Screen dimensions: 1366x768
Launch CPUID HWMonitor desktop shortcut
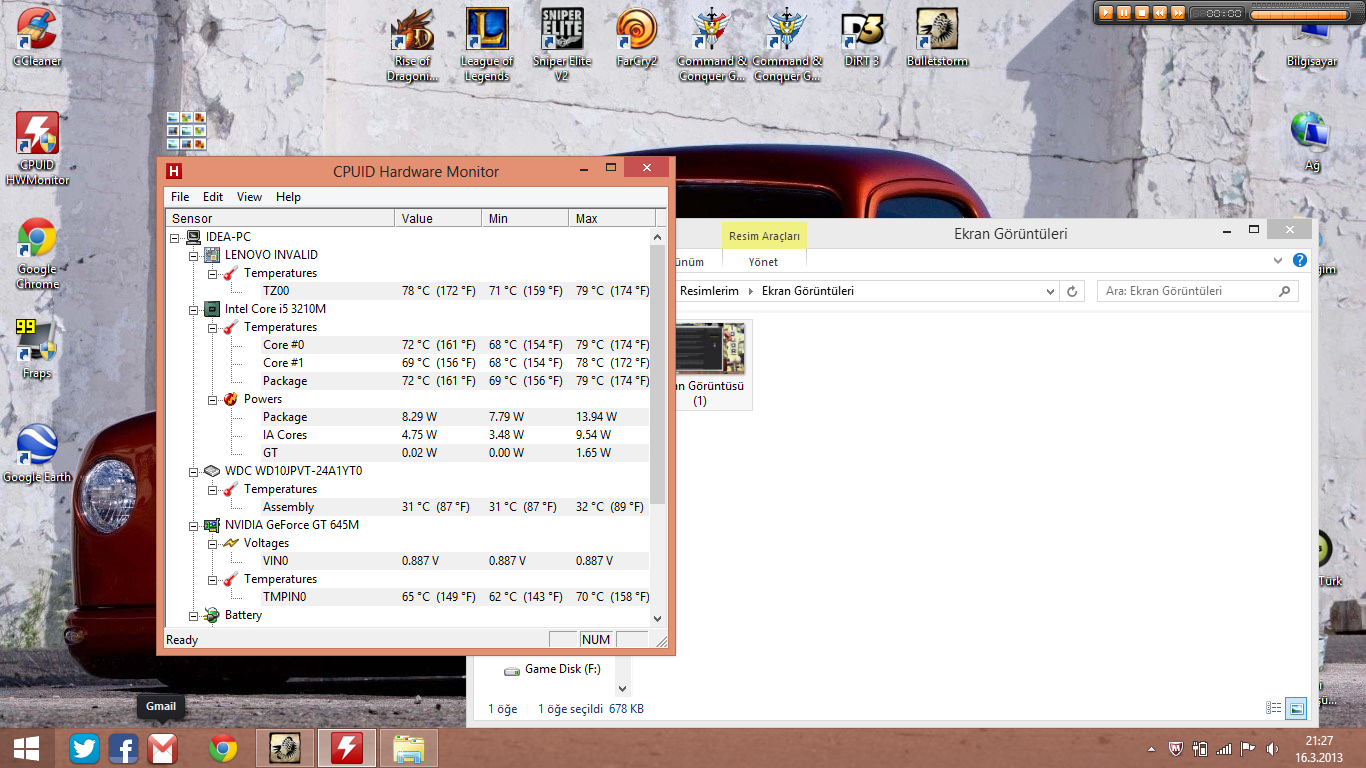coord(37,148)
